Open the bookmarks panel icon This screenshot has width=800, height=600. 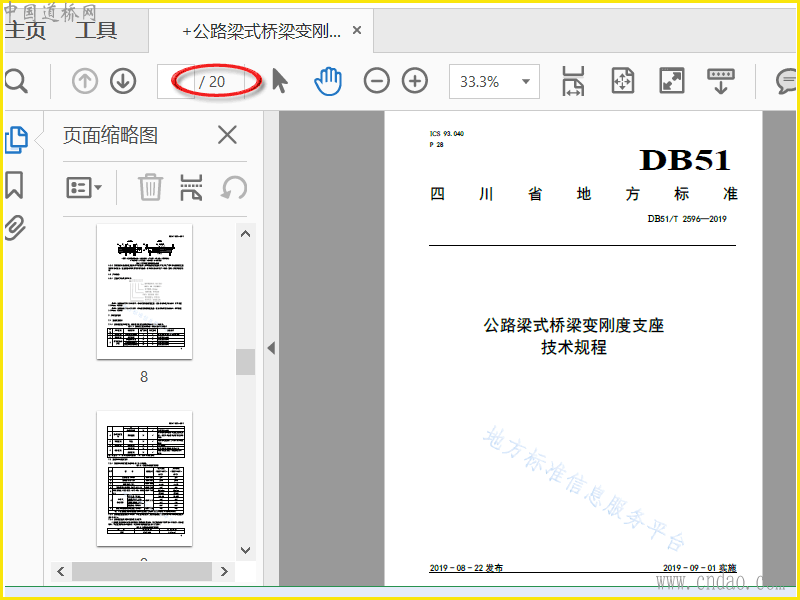(14, 185)
